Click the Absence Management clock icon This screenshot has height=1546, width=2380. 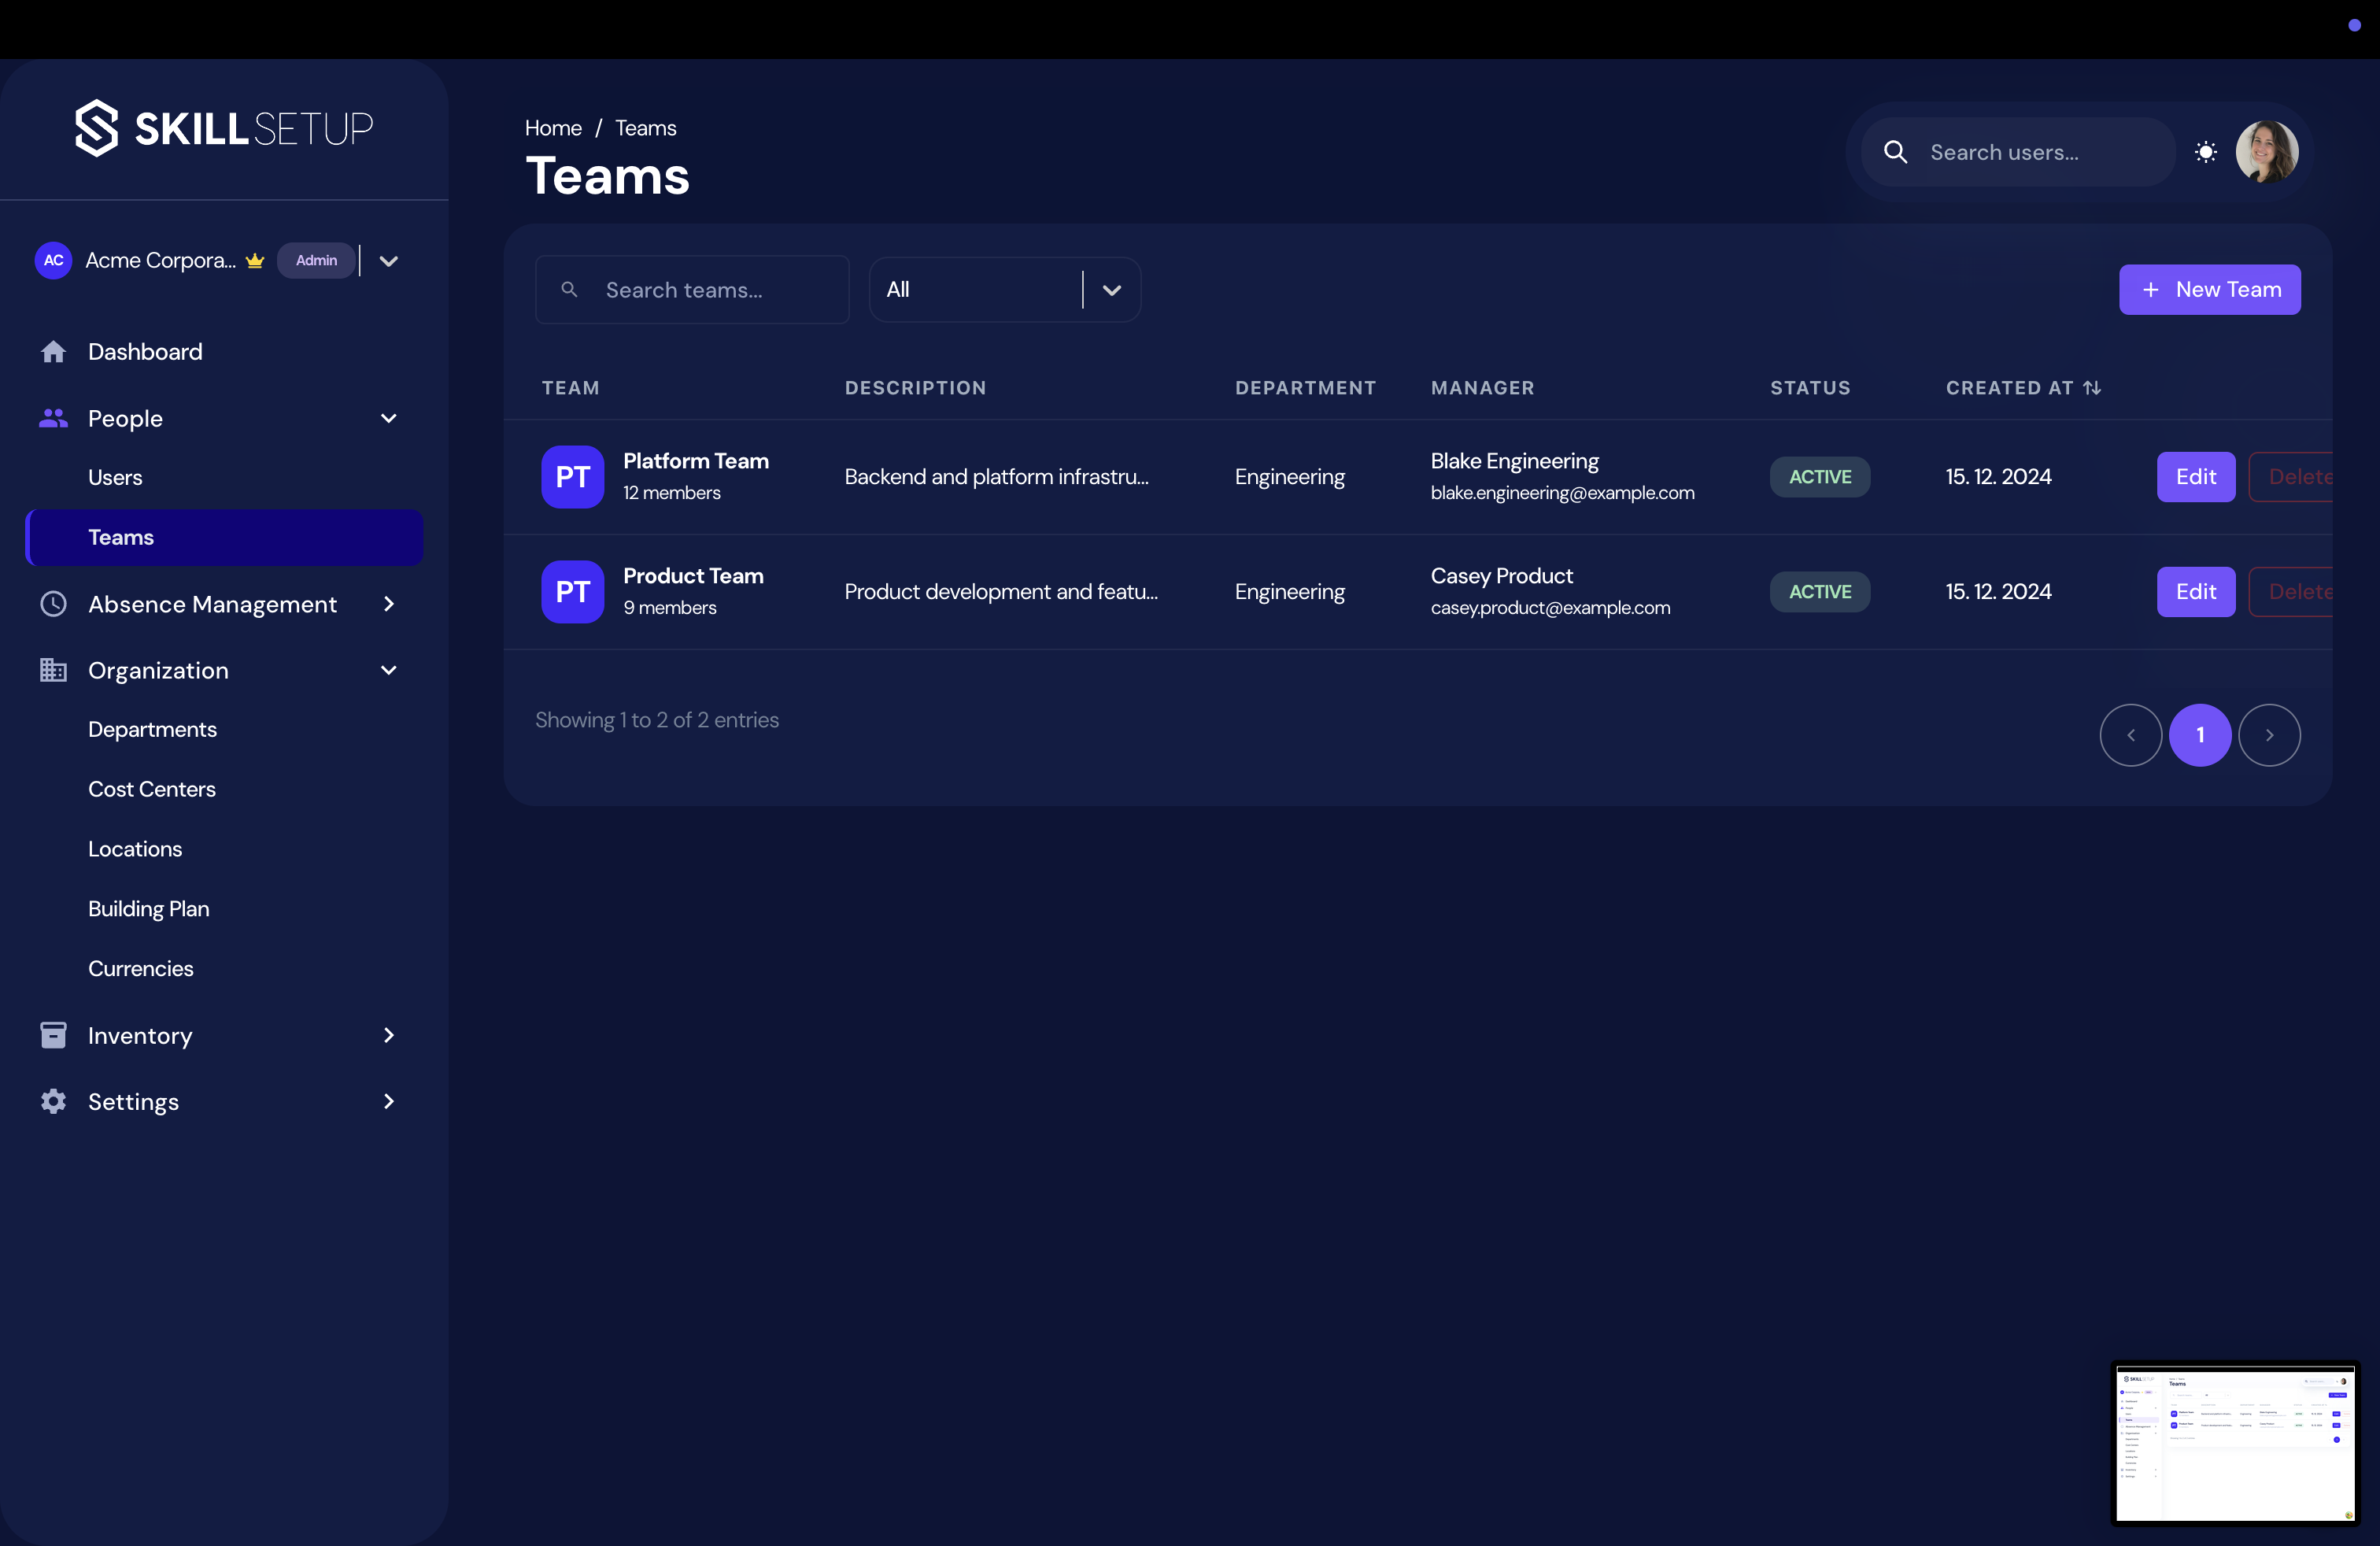click(52, 604)
